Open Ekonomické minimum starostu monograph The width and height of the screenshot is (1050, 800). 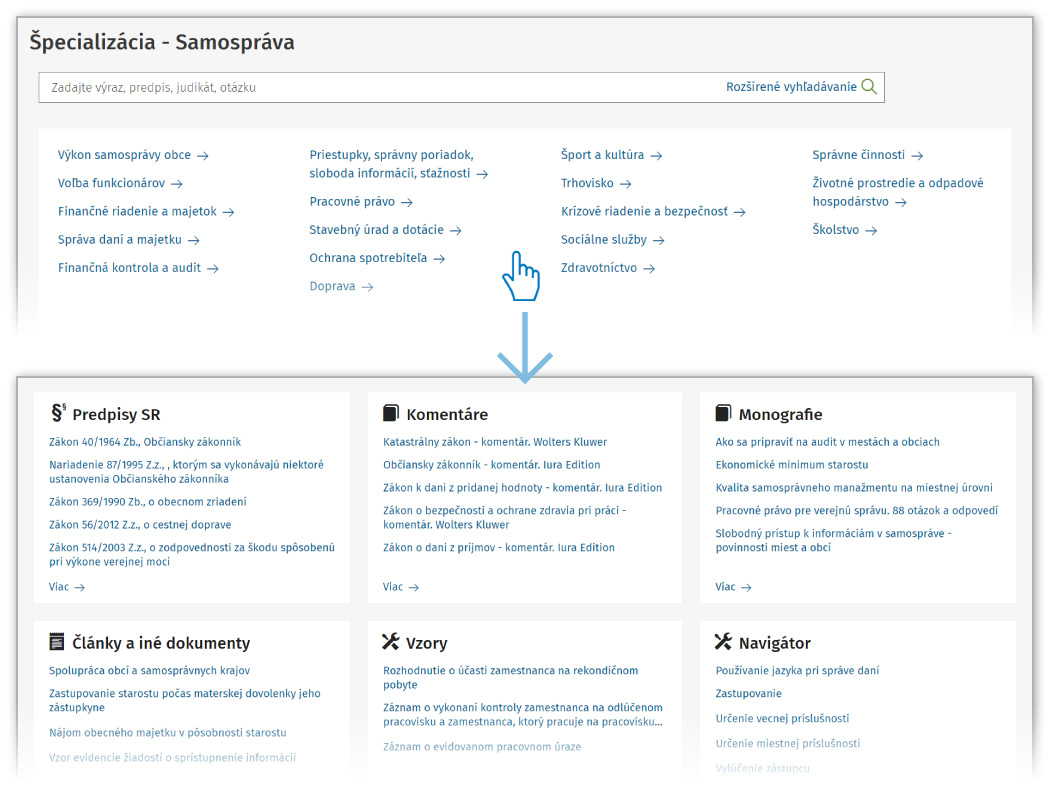(791, 465)
